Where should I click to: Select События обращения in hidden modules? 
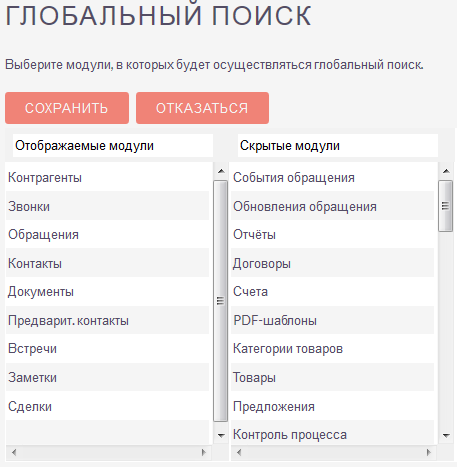pyautogui.click(x=332, y=177)
